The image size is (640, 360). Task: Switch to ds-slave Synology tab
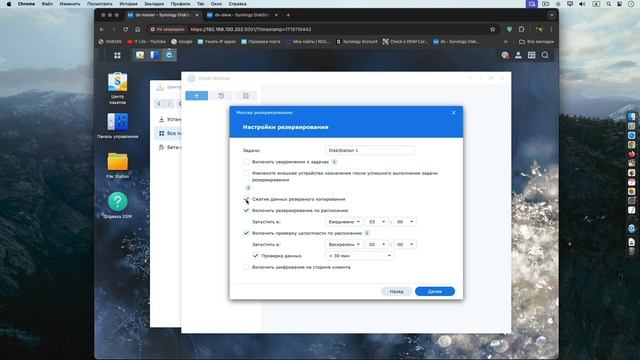point(242,15)
